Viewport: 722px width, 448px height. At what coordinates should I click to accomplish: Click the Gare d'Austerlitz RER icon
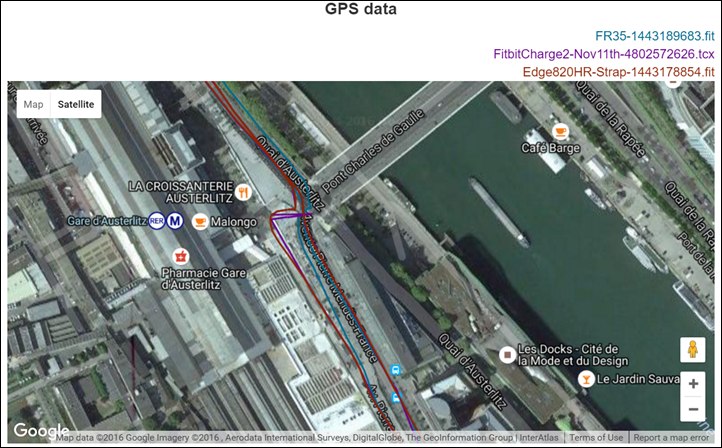tap(157, 221)
